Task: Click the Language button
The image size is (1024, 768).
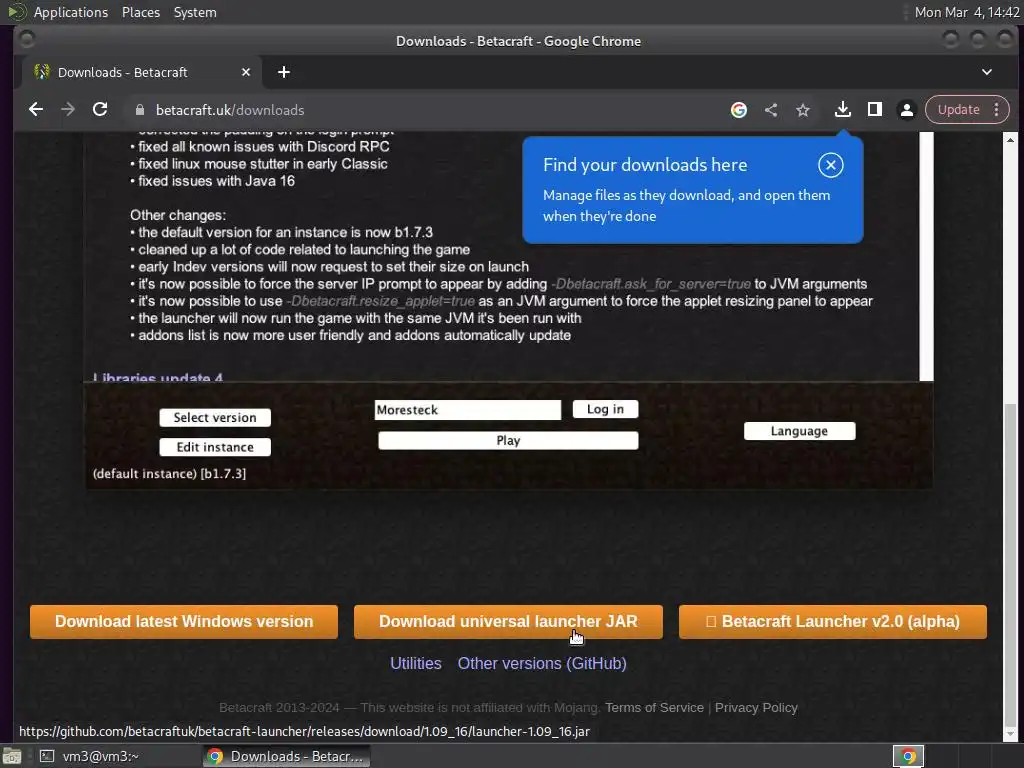Action: [x=799, y=431]
